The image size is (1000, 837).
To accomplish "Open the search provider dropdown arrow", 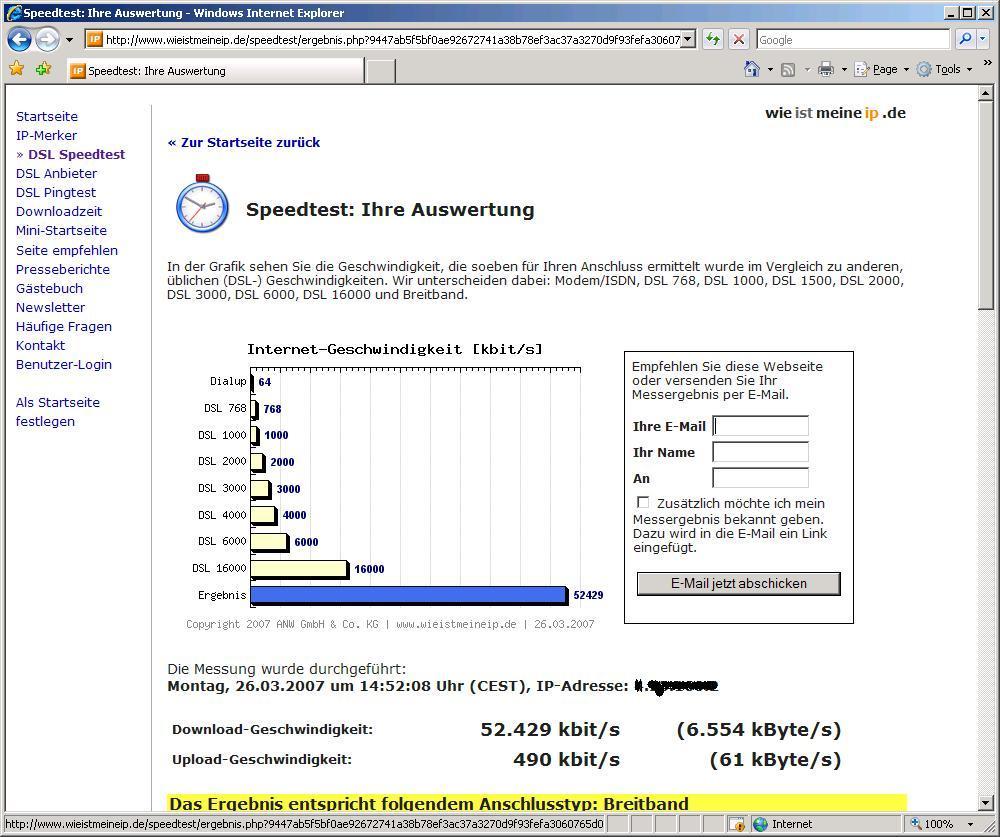I will [983, 39].
